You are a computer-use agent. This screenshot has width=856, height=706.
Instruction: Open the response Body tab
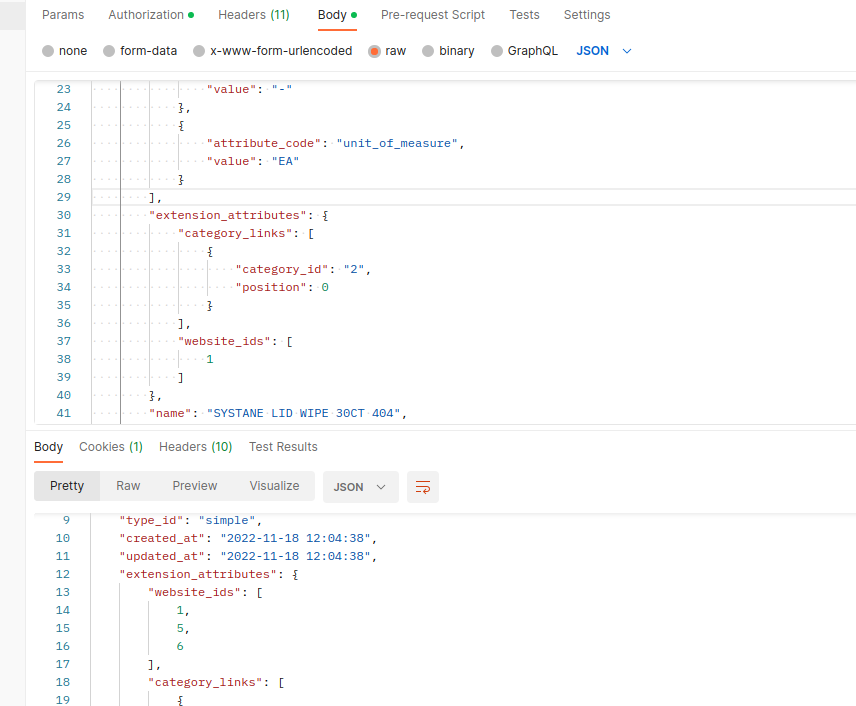pos(49,447)
